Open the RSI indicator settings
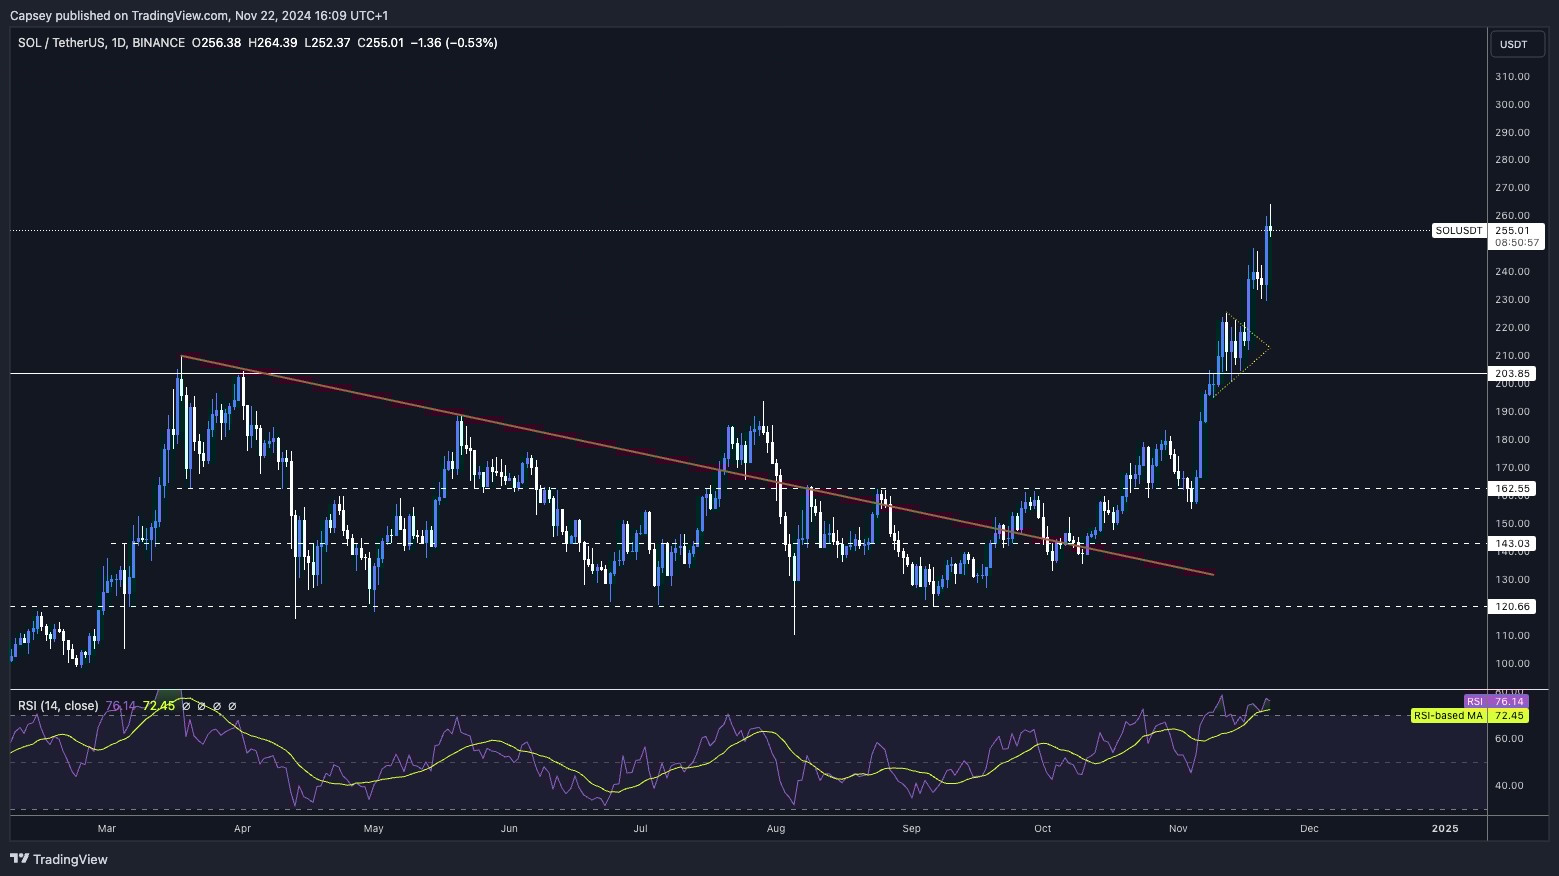Screen dimensions: 1559x876 pyautogui.click(x=202, y=706)
